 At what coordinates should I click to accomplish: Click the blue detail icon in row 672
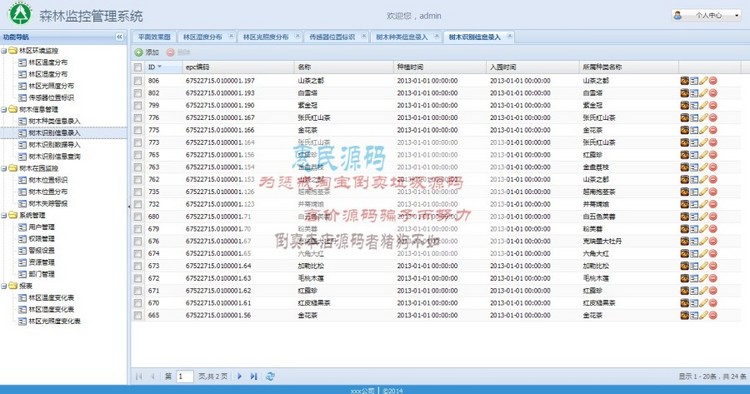694,278
